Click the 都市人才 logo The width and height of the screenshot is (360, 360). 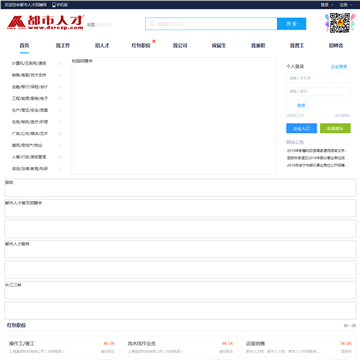tap(45, 23)
